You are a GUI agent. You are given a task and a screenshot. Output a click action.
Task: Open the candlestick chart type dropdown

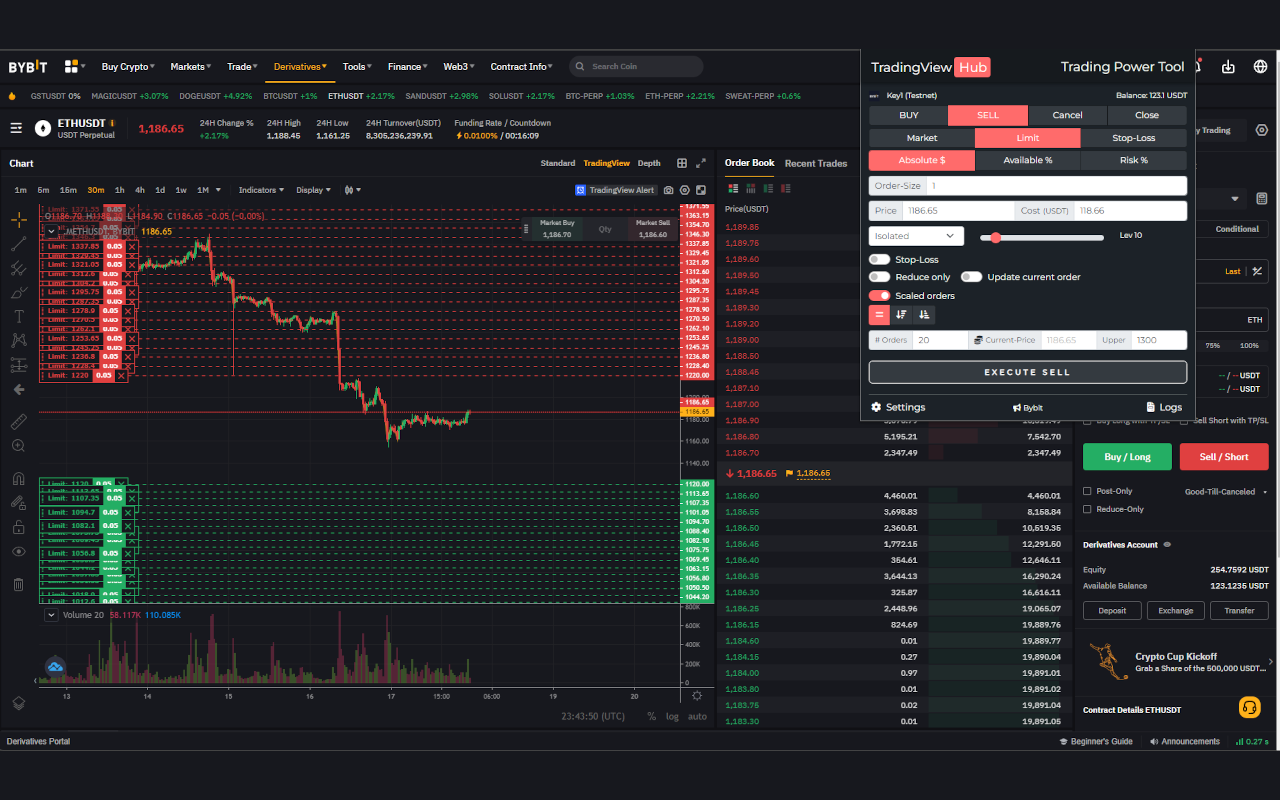tap(353, 190)
